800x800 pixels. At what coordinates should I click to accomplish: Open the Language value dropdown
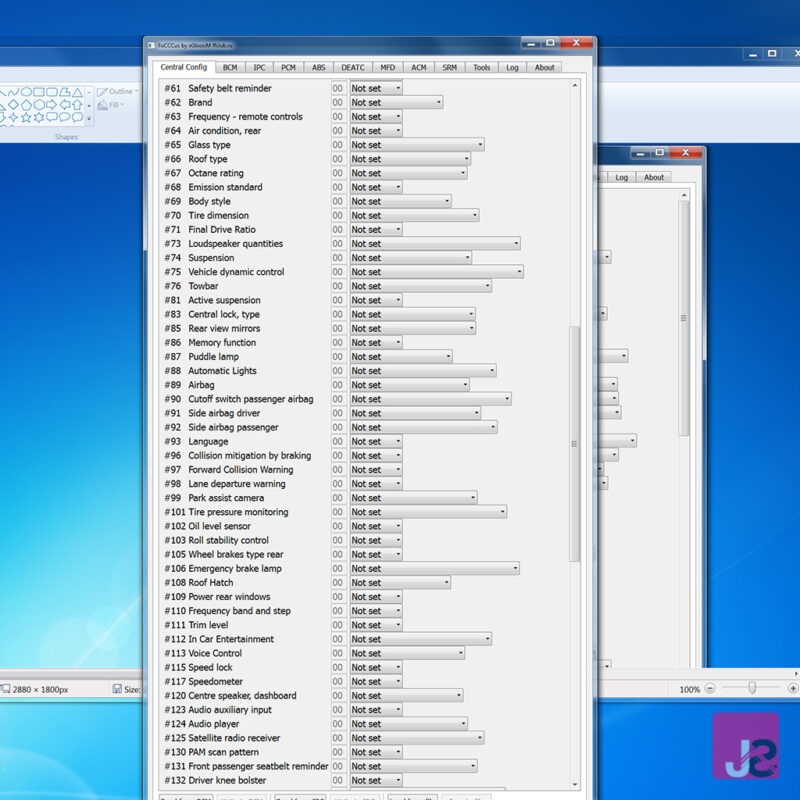coord(397,441)
